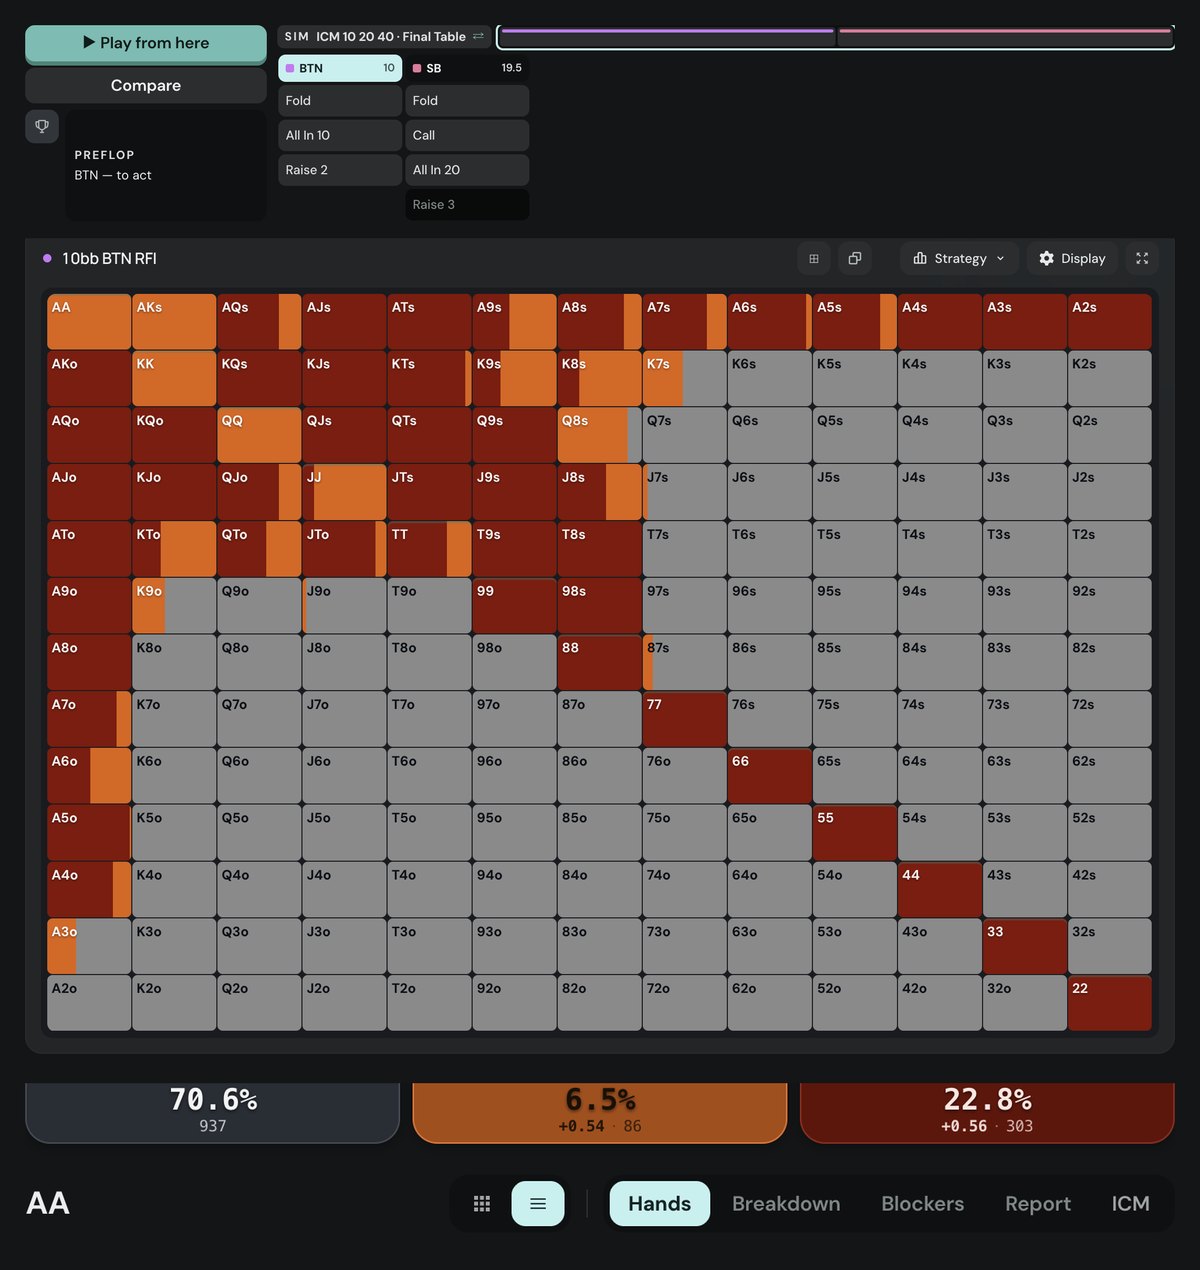This screenshot has width=1200, height=1270.
Task: Choose BTN Fold action
Action: [340, 101]
